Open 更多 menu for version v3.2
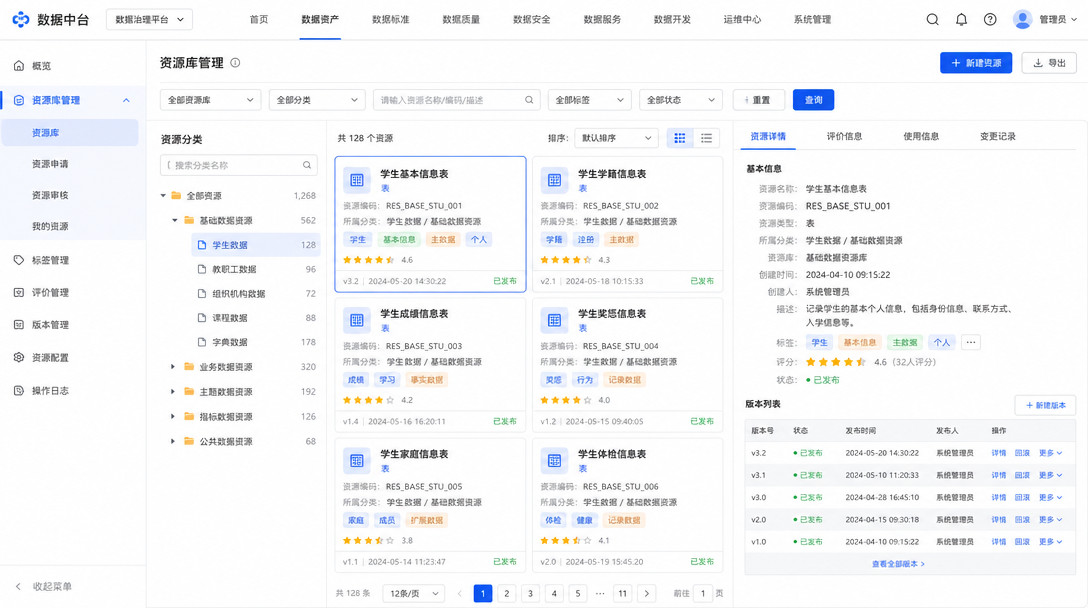The image size is (1088, 608). (x=1051, y=453)
